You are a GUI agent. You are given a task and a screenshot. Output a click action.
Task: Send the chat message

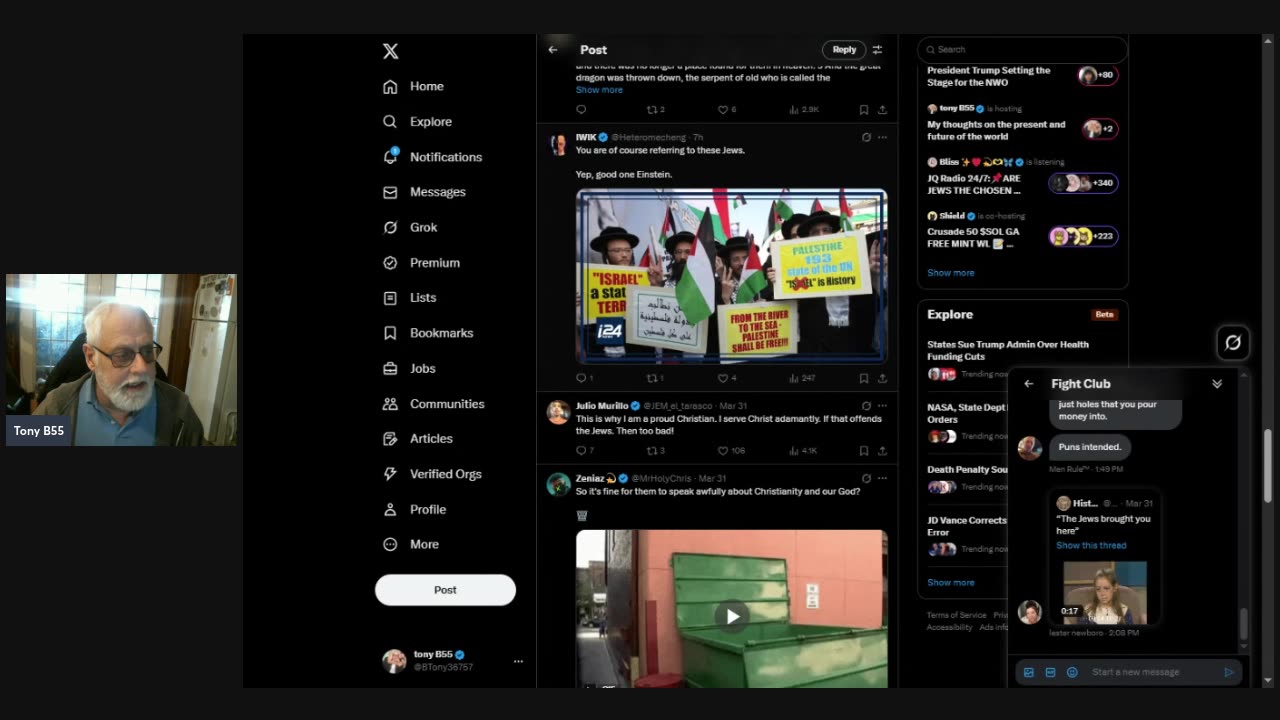pos(1229,672)
